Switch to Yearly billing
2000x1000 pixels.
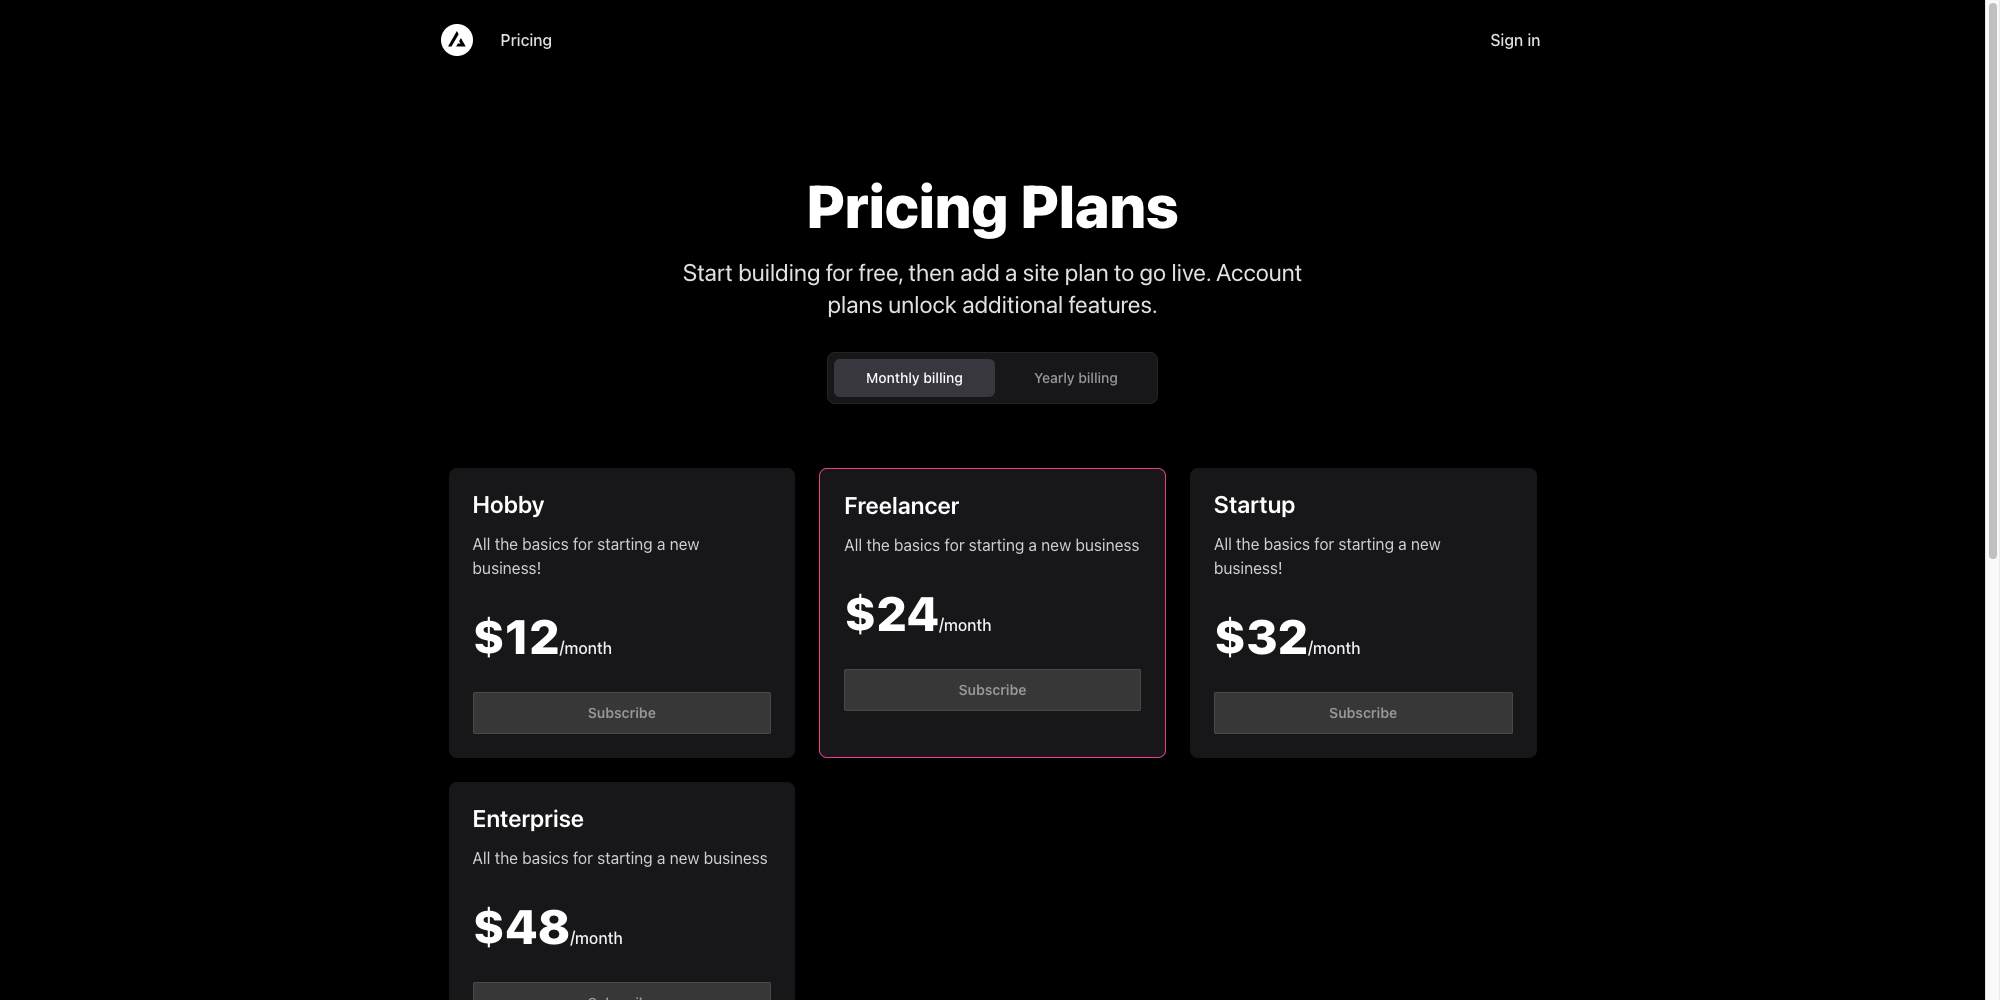(x=1076, y=378)
